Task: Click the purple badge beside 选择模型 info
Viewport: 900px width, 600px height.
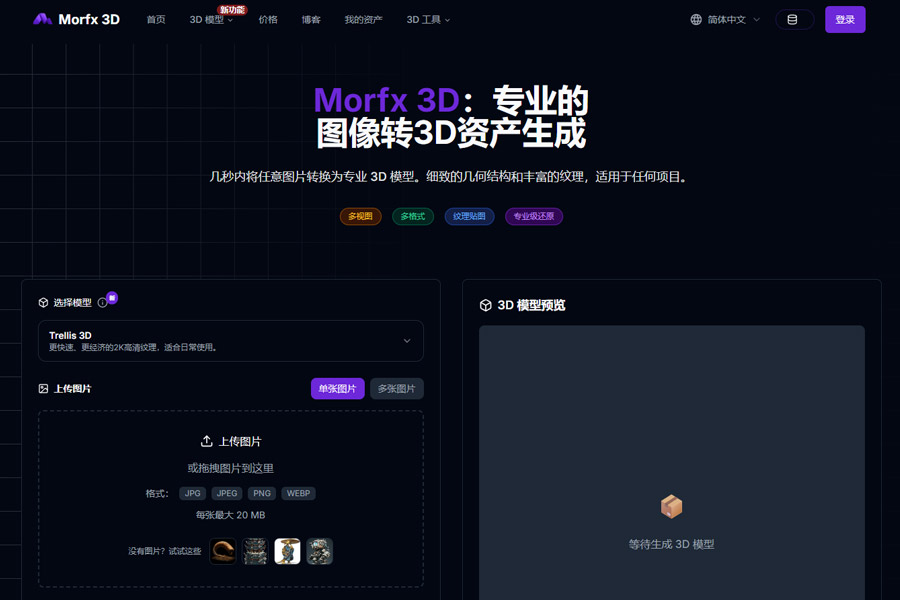Action: tap(112, 297)
